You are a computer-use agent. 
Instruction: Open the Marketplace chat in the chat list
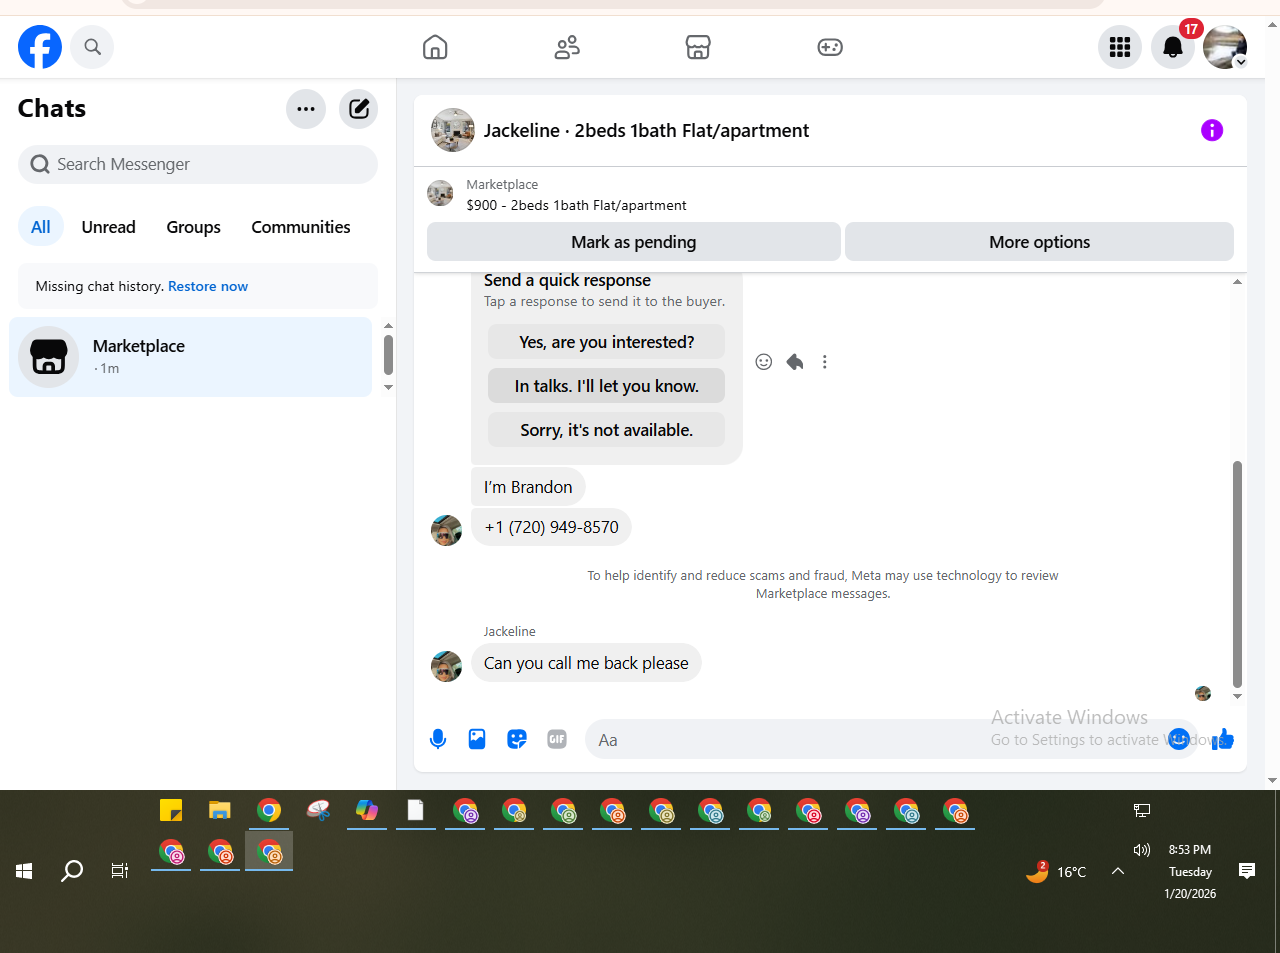pyautogui.click(x=190, y=357)
